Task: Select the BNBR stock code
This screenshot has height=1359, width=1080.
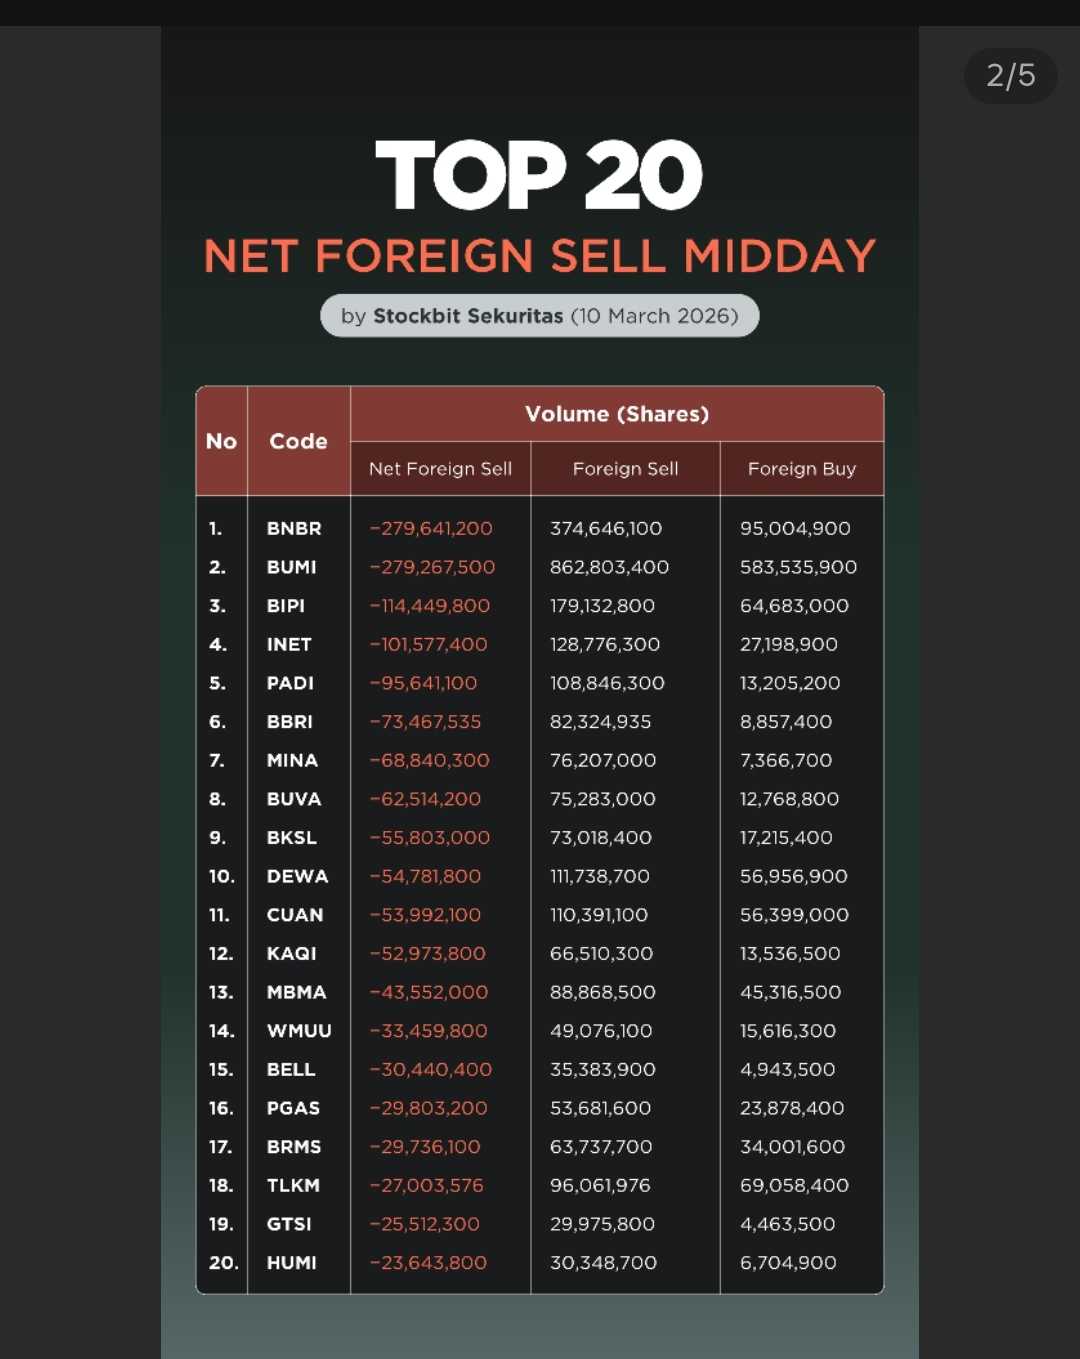Action: [294, 528]
